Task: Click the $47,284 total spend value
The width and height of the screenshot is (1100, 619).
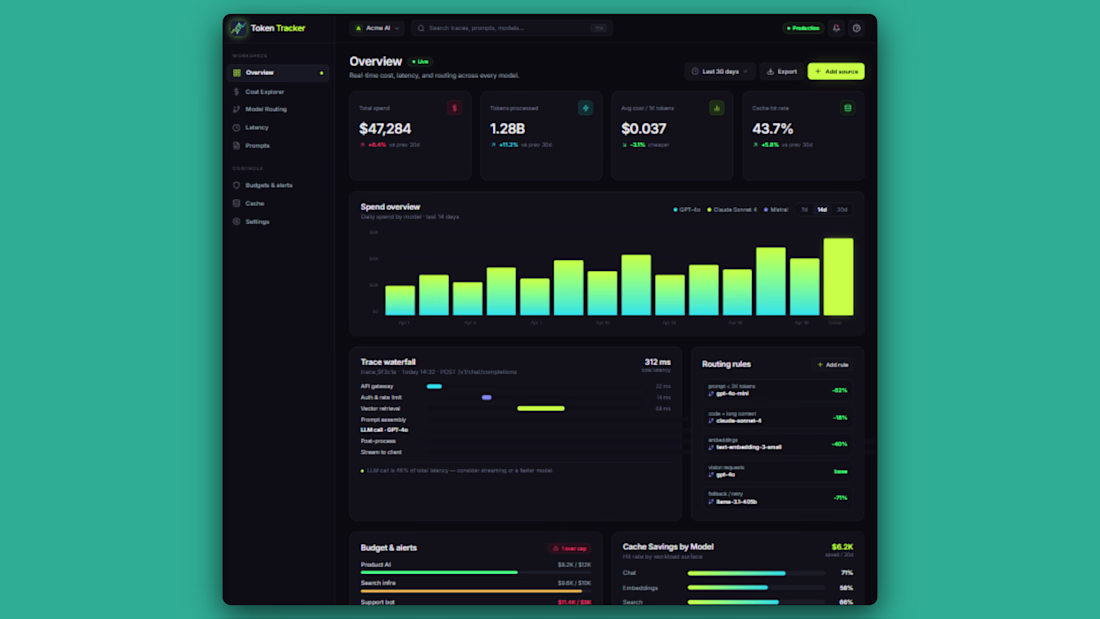Action: [385, 128]
